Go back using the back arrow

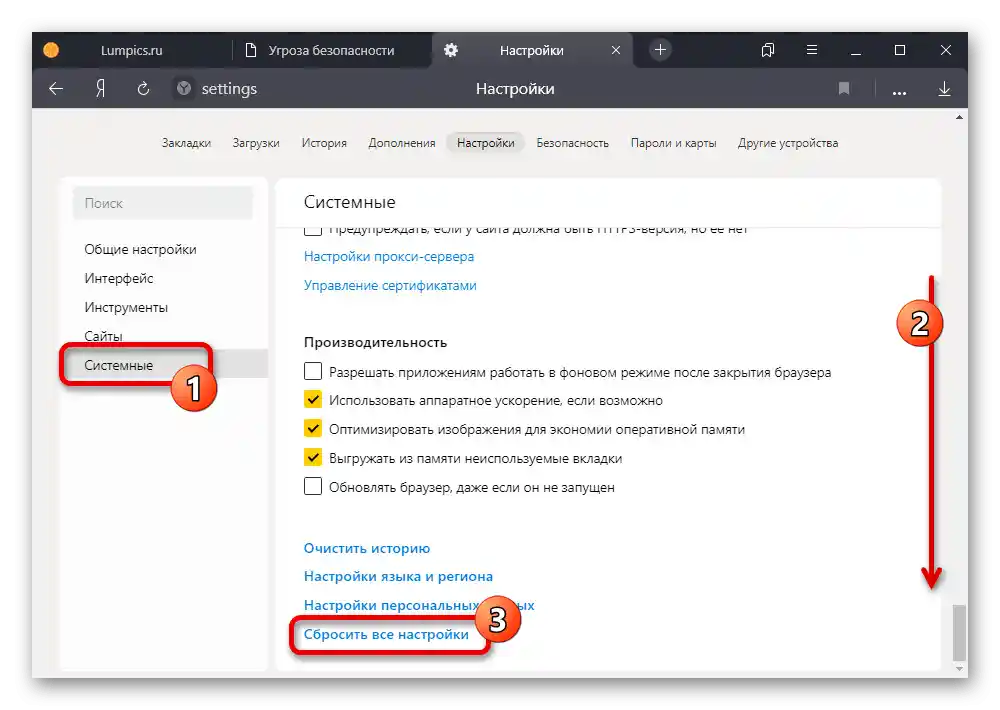point(55,88)
